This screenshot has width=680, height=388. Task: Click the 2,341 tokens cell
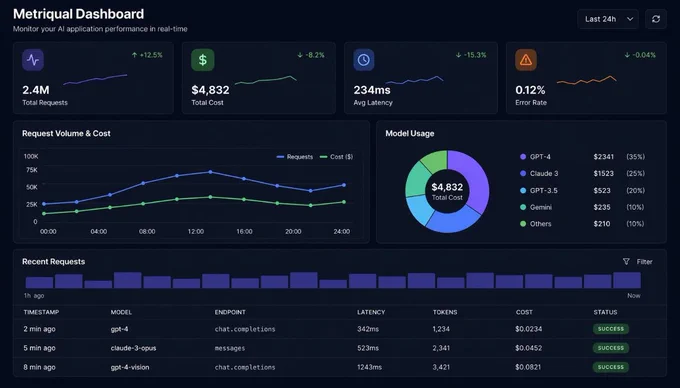click(x=441, y=348)
